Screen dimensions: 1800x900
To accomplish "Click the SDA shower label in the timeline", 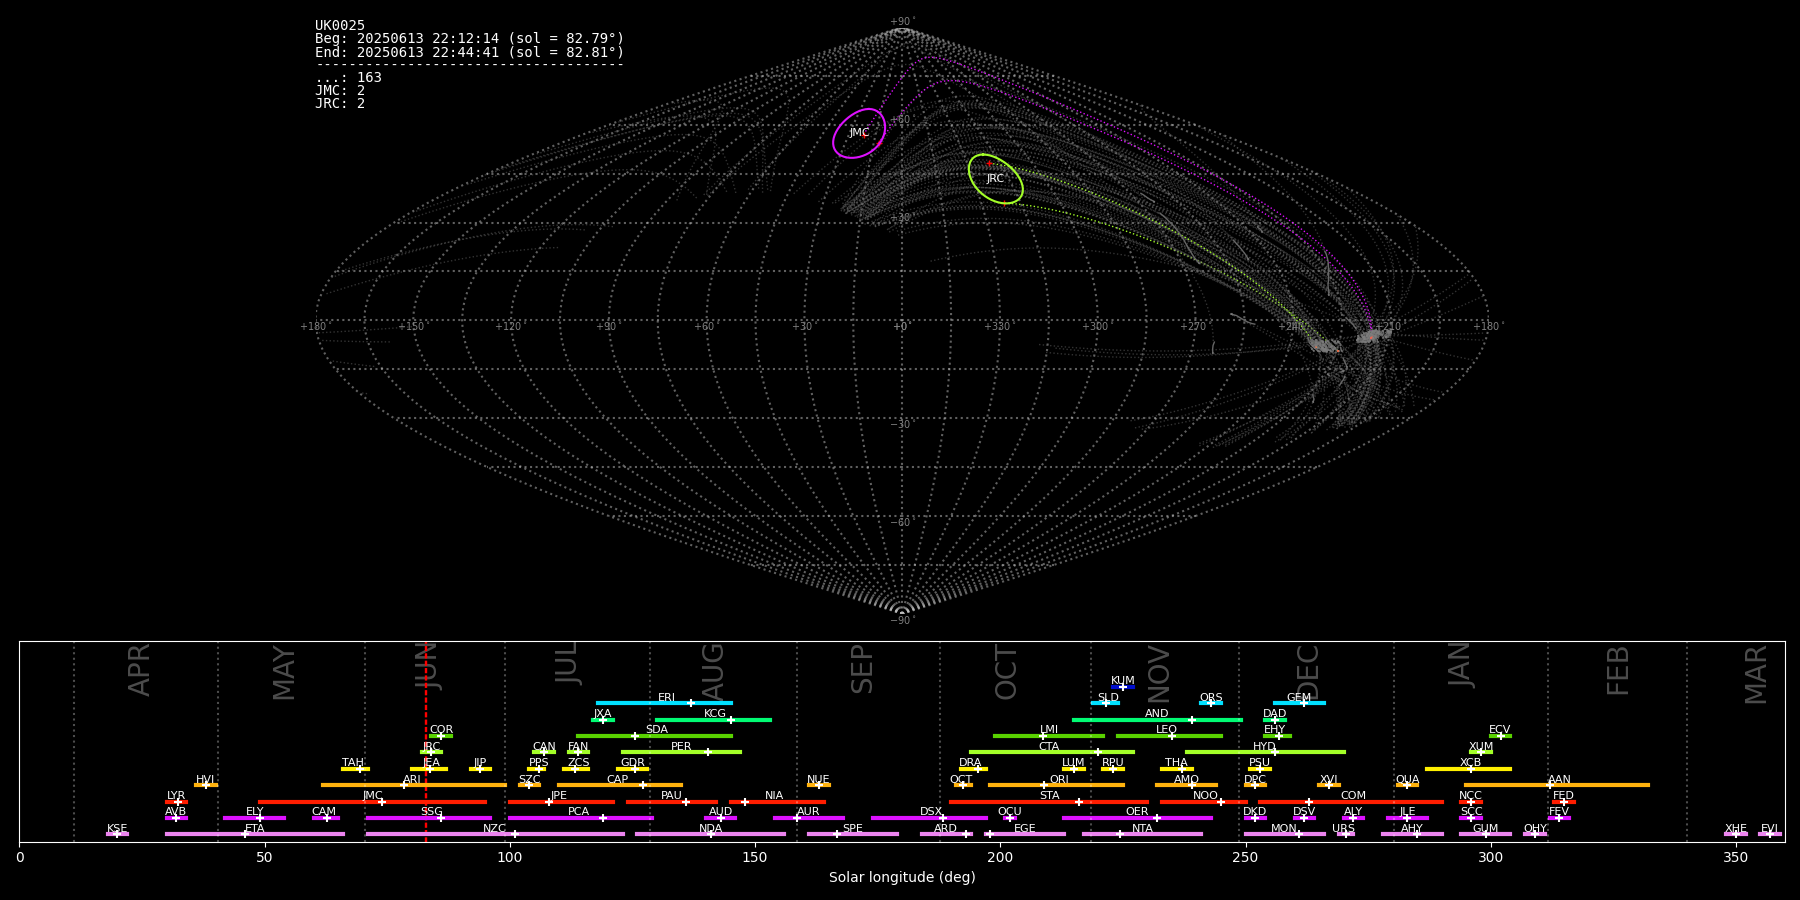I will tap(657, 730).
